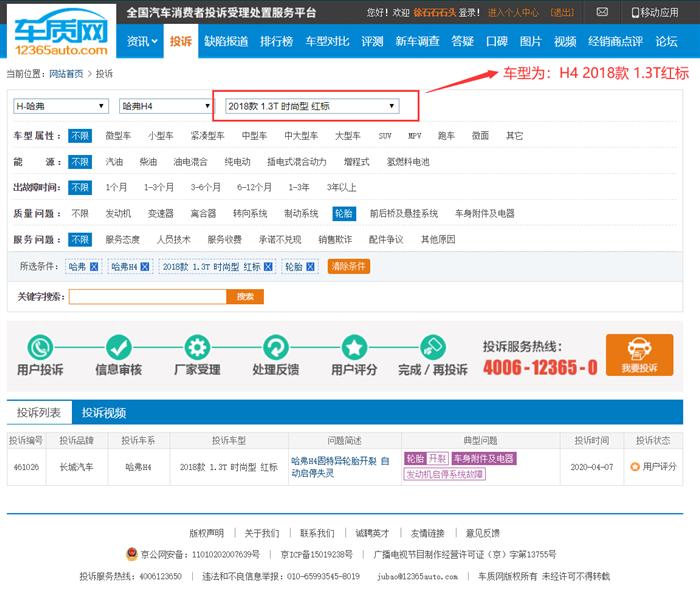Click the 用户投诉 phone step icon

tap(40, 347)
